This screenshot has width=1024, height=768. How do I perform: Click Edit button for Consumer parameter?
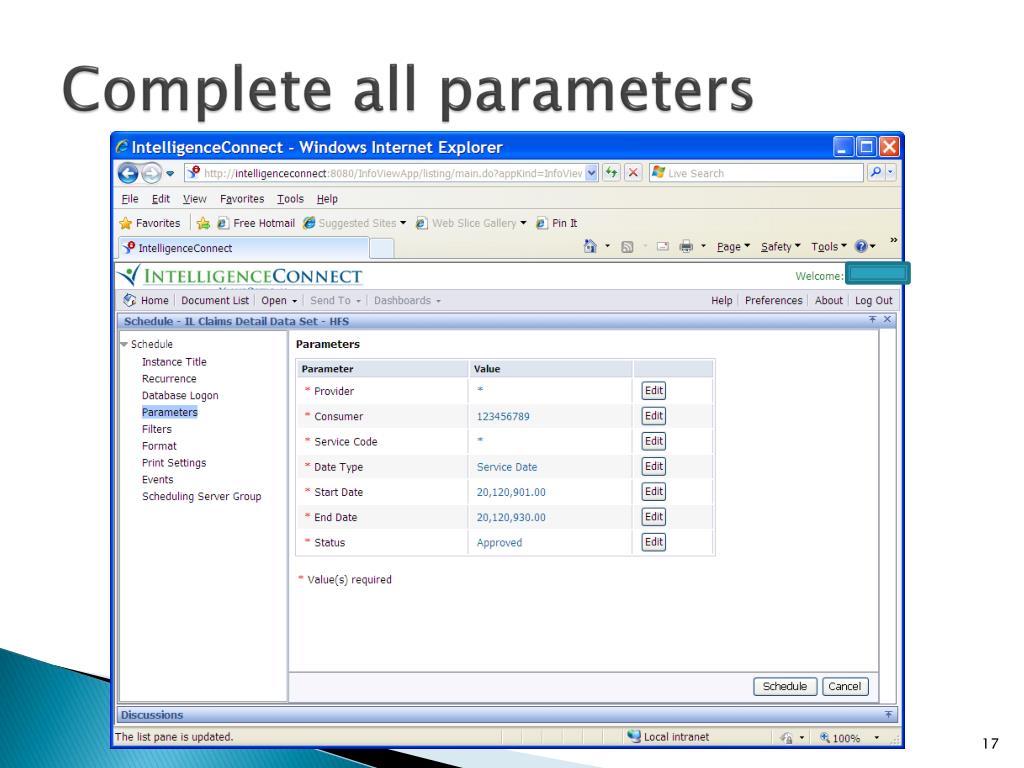click(x=653, y=416)
